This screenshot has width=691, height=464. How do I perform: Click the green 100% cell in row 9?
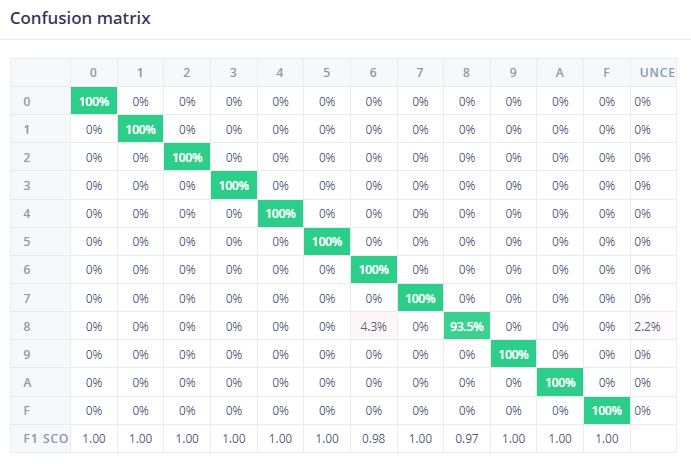pyautogui.click(x=514, y=354)
